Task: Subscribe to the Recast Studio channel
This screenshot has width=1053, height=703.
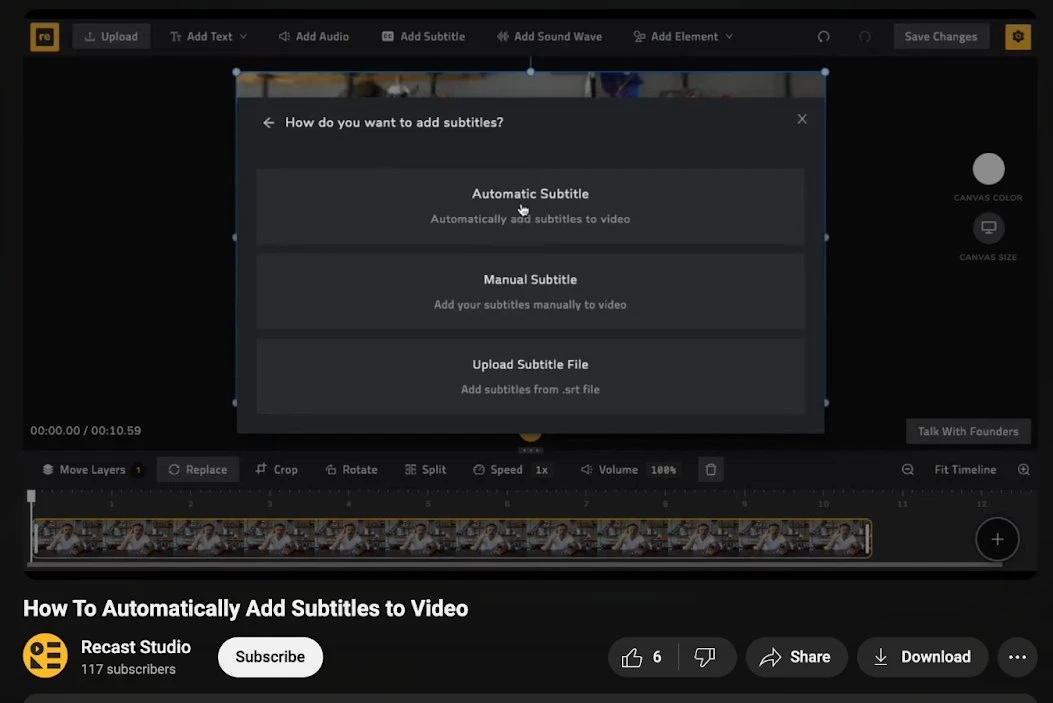Action: [x=270, y=657]
